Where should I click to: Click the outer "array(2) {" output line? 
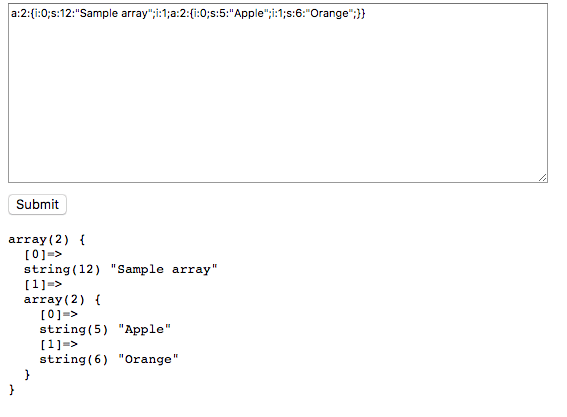click(x=47, y=239)
